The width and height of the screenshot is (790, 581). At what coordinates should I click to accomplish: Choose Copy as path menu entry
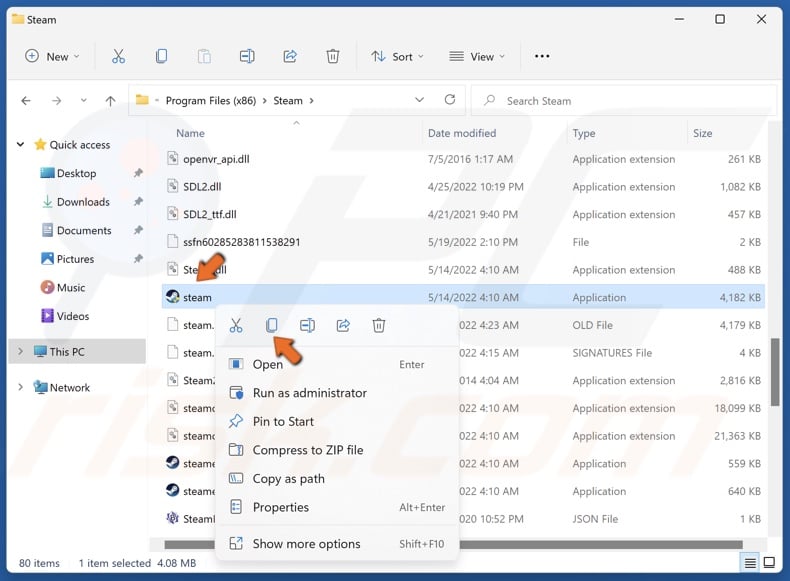(288, 479)
